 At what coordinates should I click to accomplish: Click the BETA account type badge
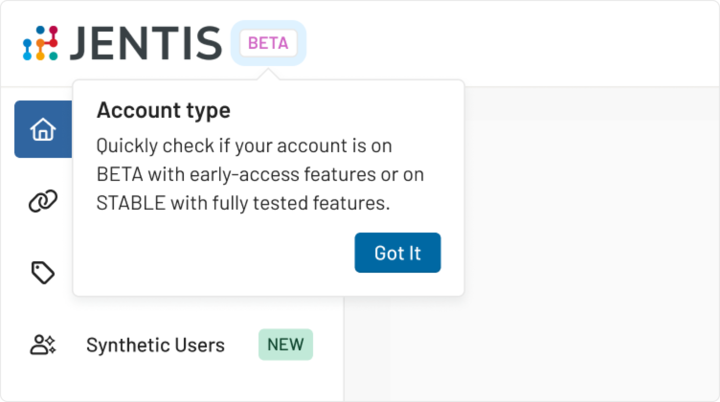click(268, 43)
